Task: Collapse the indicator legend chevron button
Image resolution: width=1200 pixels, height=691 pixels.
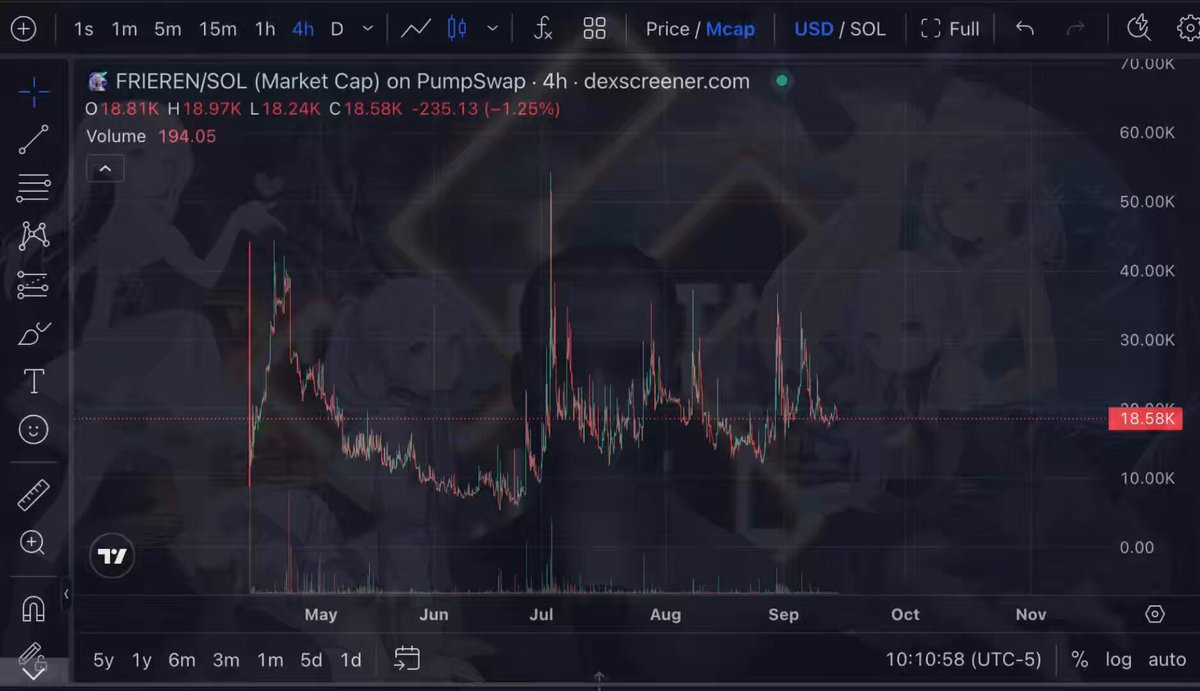Action: 105,169
